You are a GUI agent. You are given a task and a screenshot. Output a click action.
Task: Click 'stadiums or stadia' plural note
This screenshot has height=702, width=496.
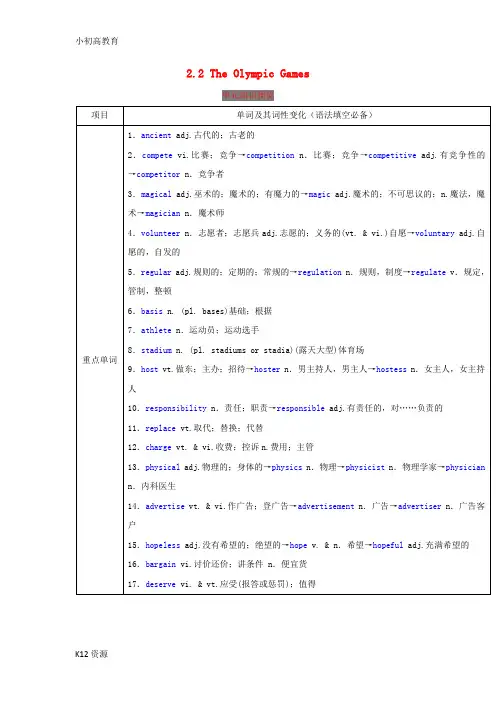(252, 350)
